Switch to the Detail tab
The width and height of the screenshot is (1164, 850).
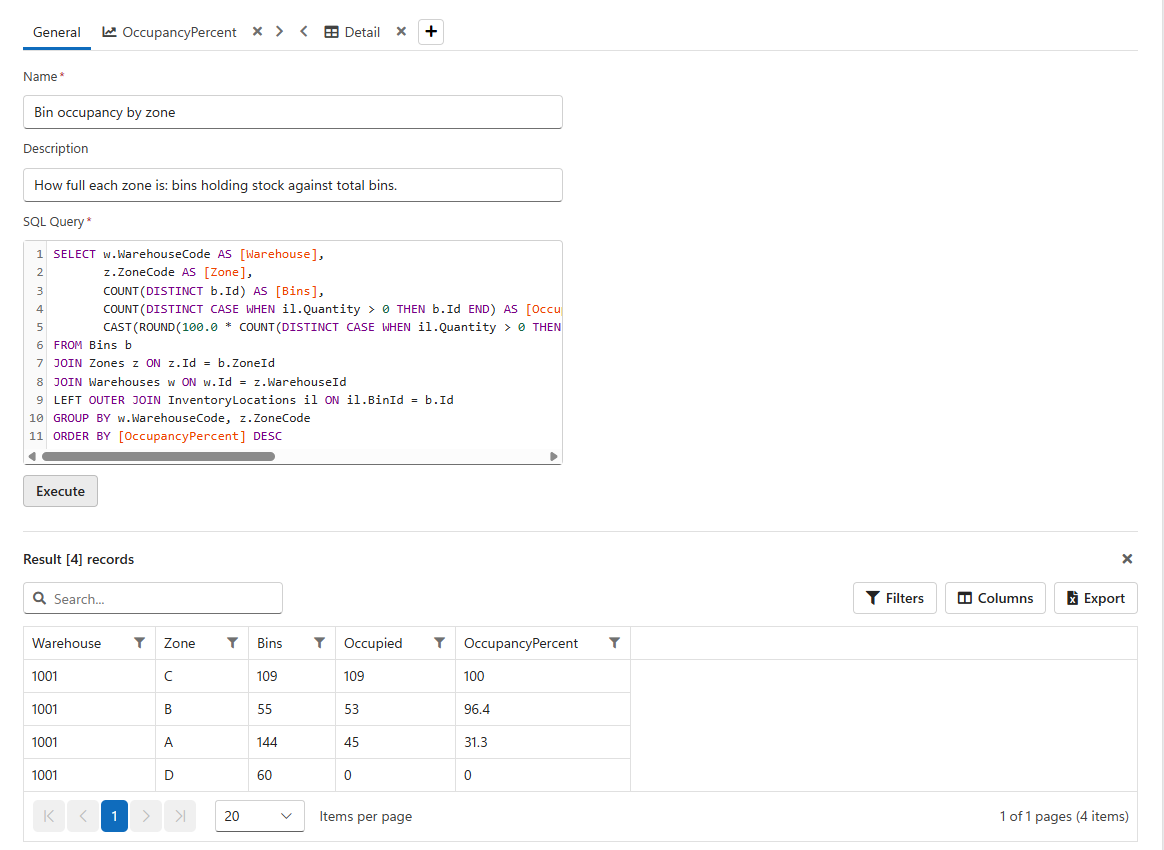tap(353, 32)
